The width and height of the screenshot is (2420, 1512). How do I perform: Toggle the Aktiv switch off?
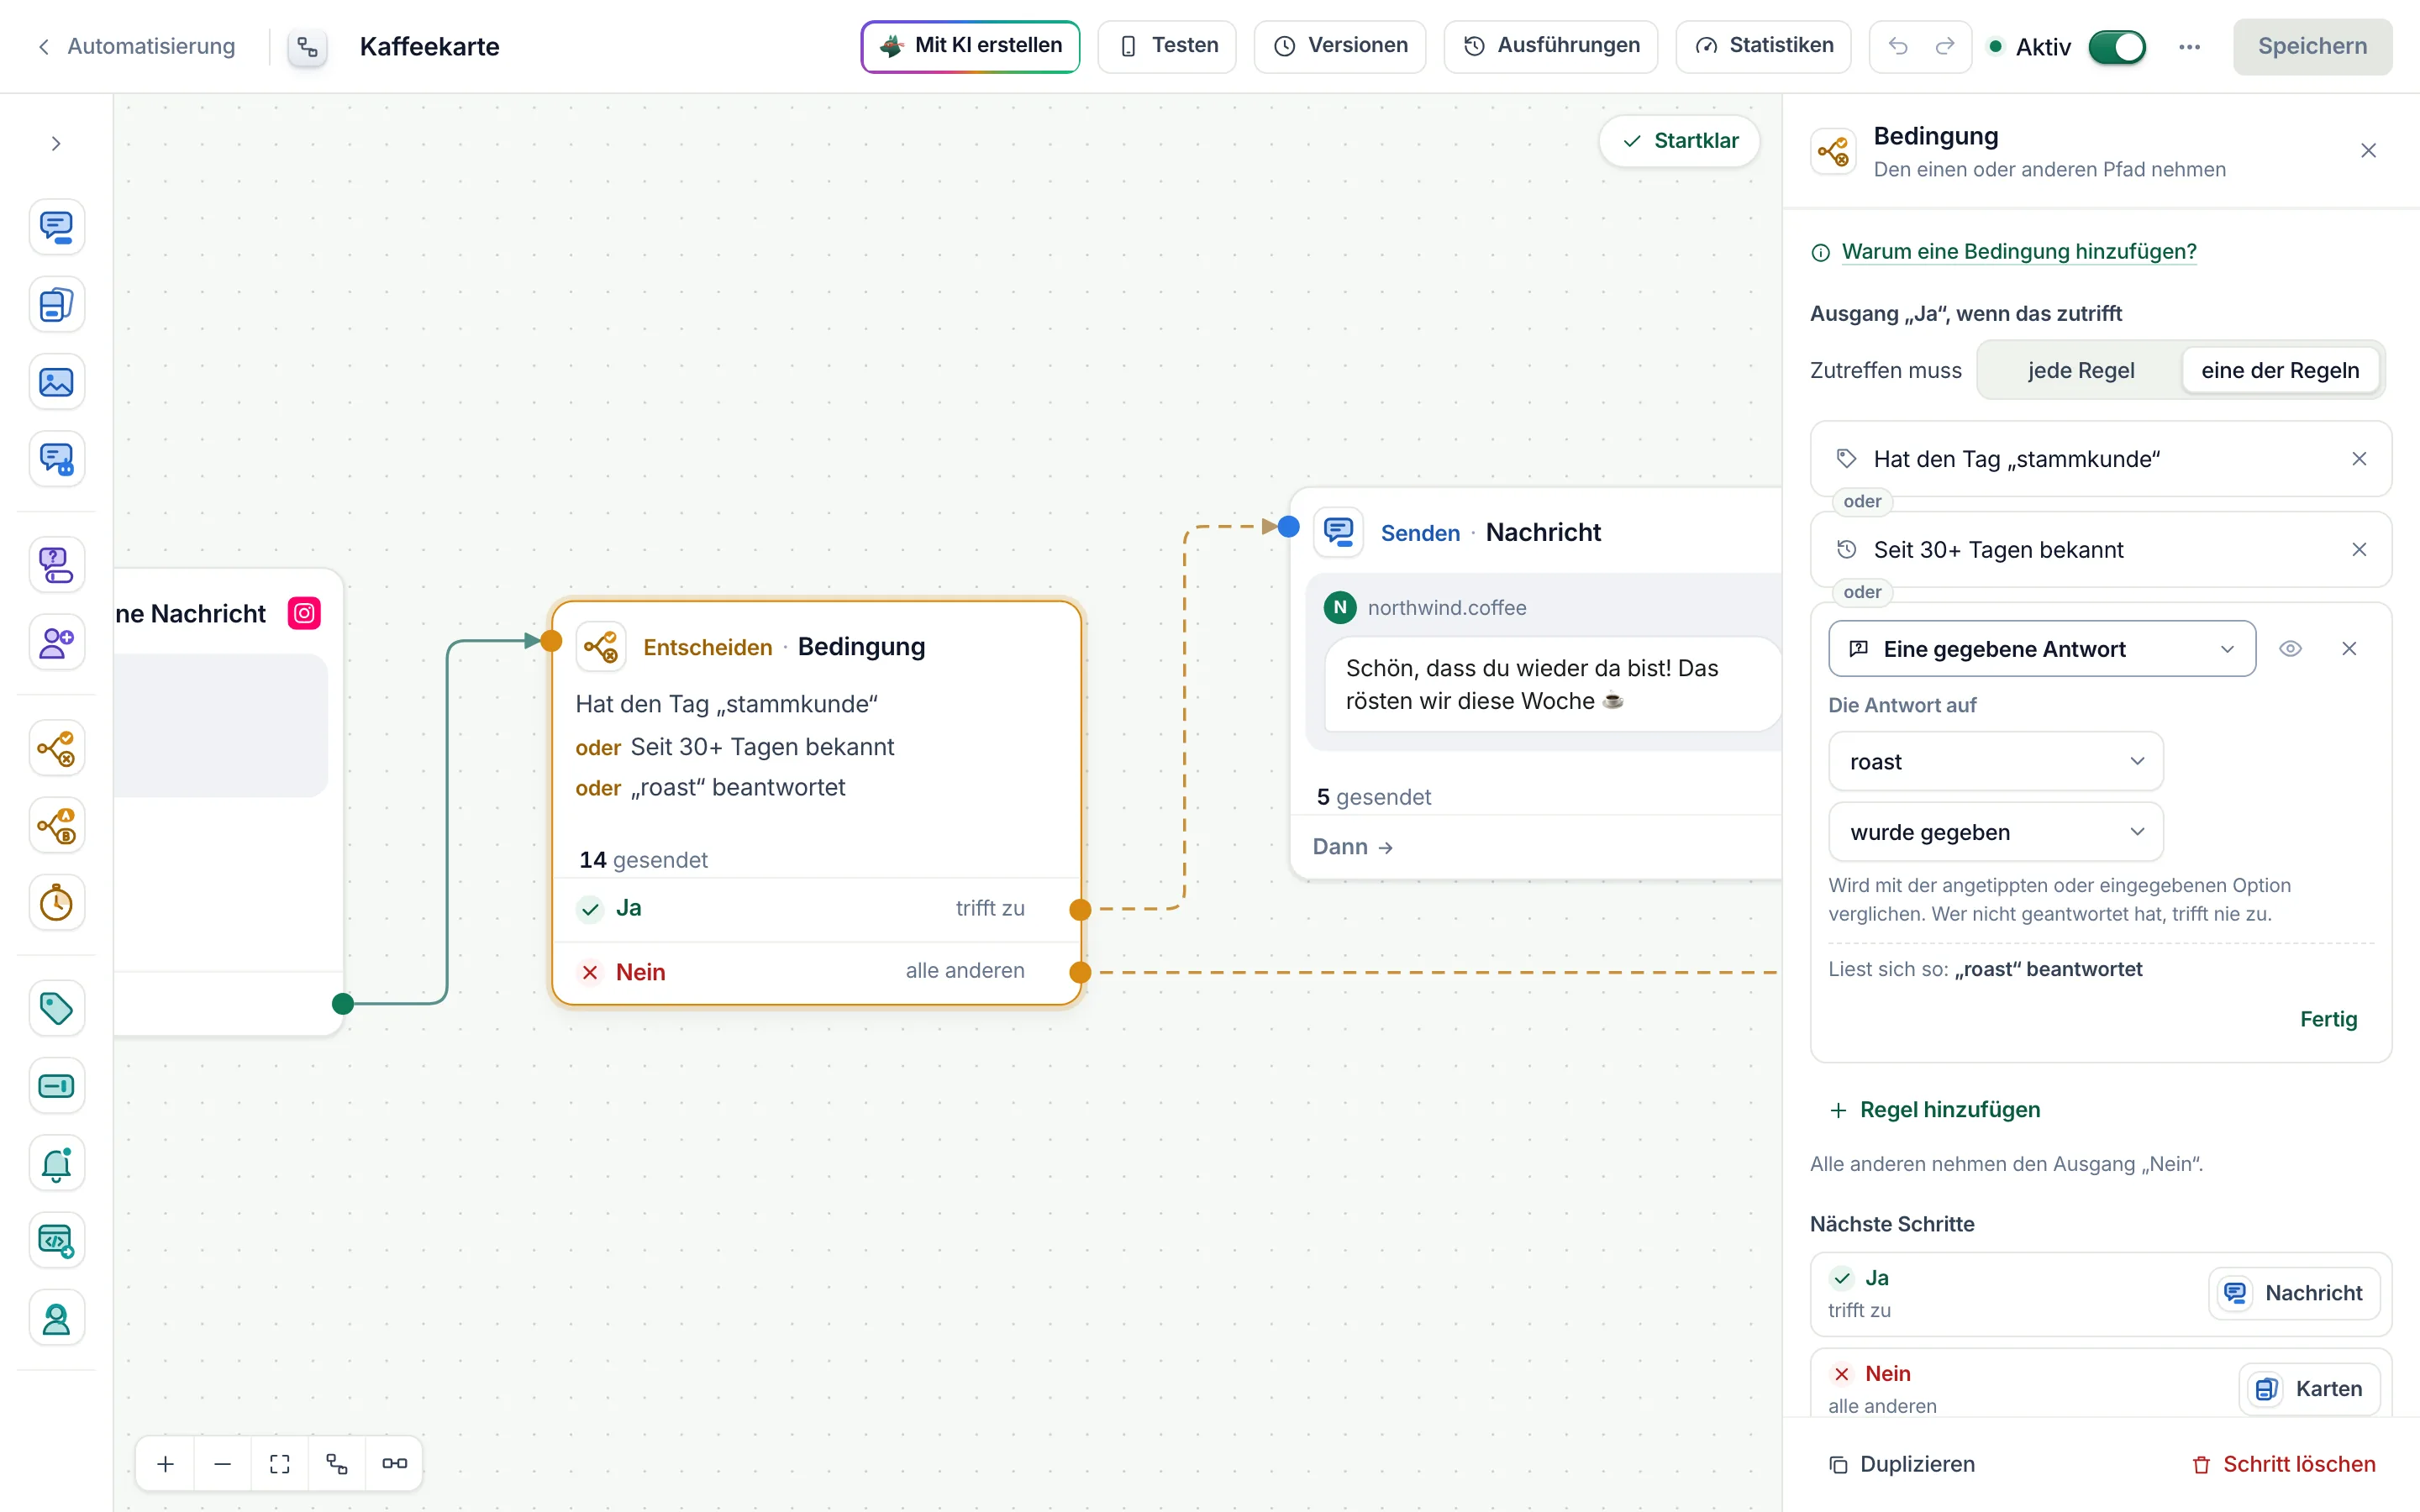[2116, 47]
